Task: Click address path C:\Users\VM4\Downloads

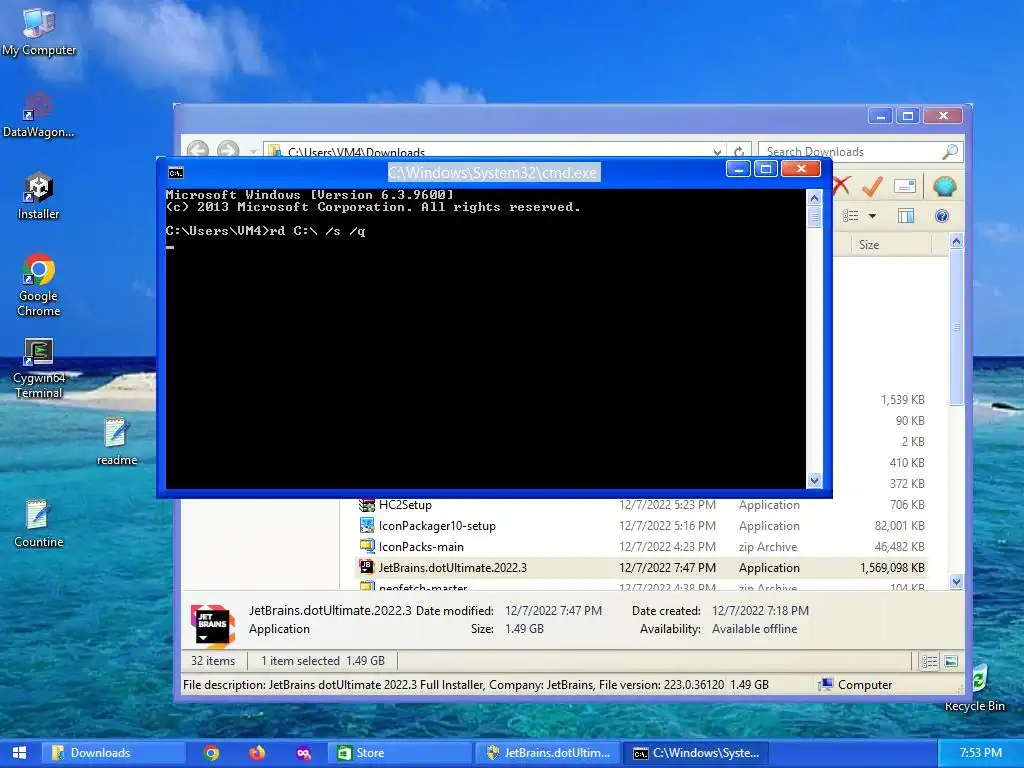Action: tap(357, 153)
